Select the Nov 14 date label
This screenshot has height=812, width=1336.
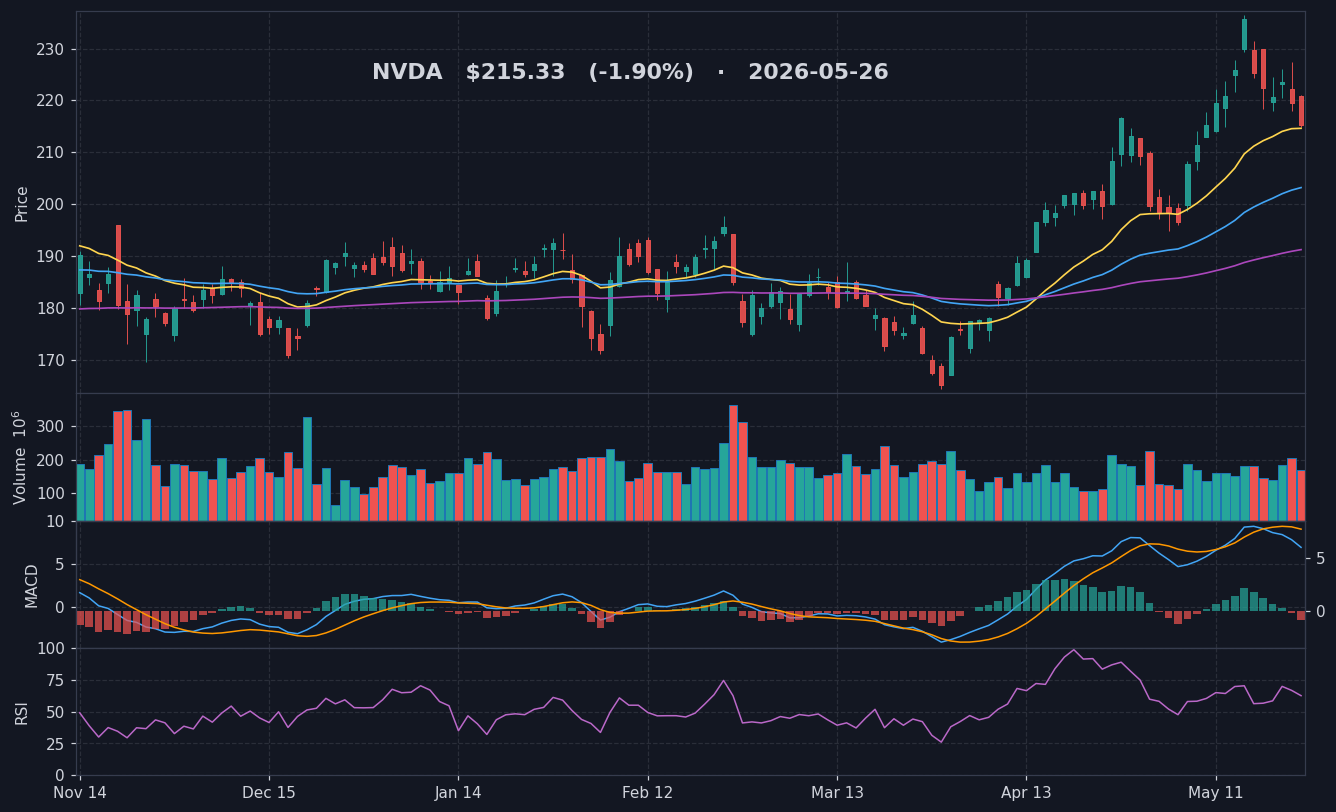[80, 793]
